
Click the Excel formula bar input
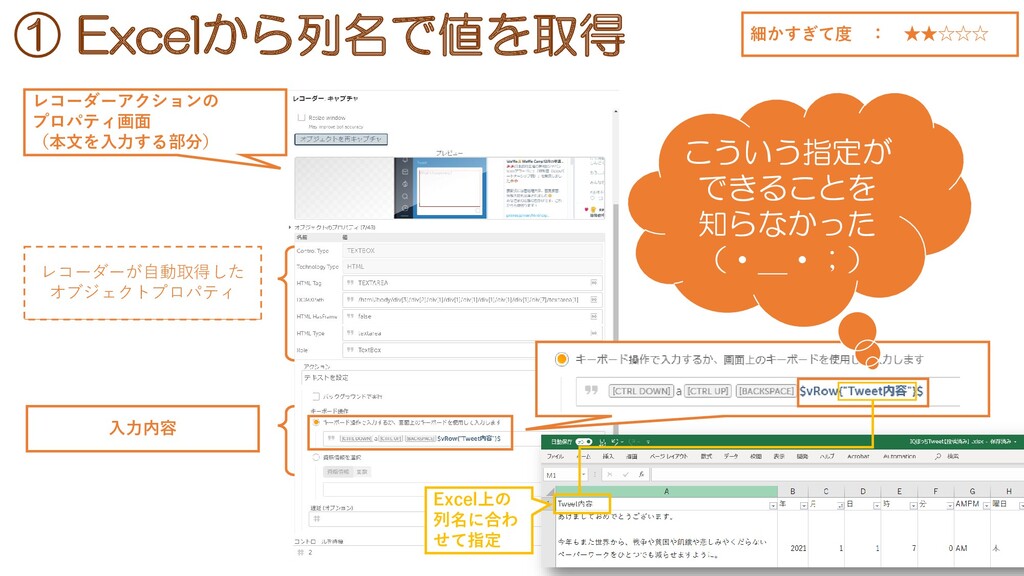point(837,475)
